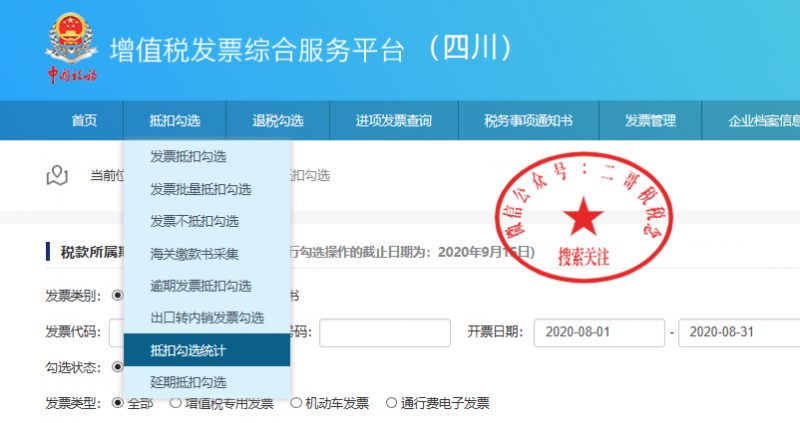Navigate to 发票管理 section
Image resolution: width=800 pixels, height=423 pixels.
[x=650, y=121]
